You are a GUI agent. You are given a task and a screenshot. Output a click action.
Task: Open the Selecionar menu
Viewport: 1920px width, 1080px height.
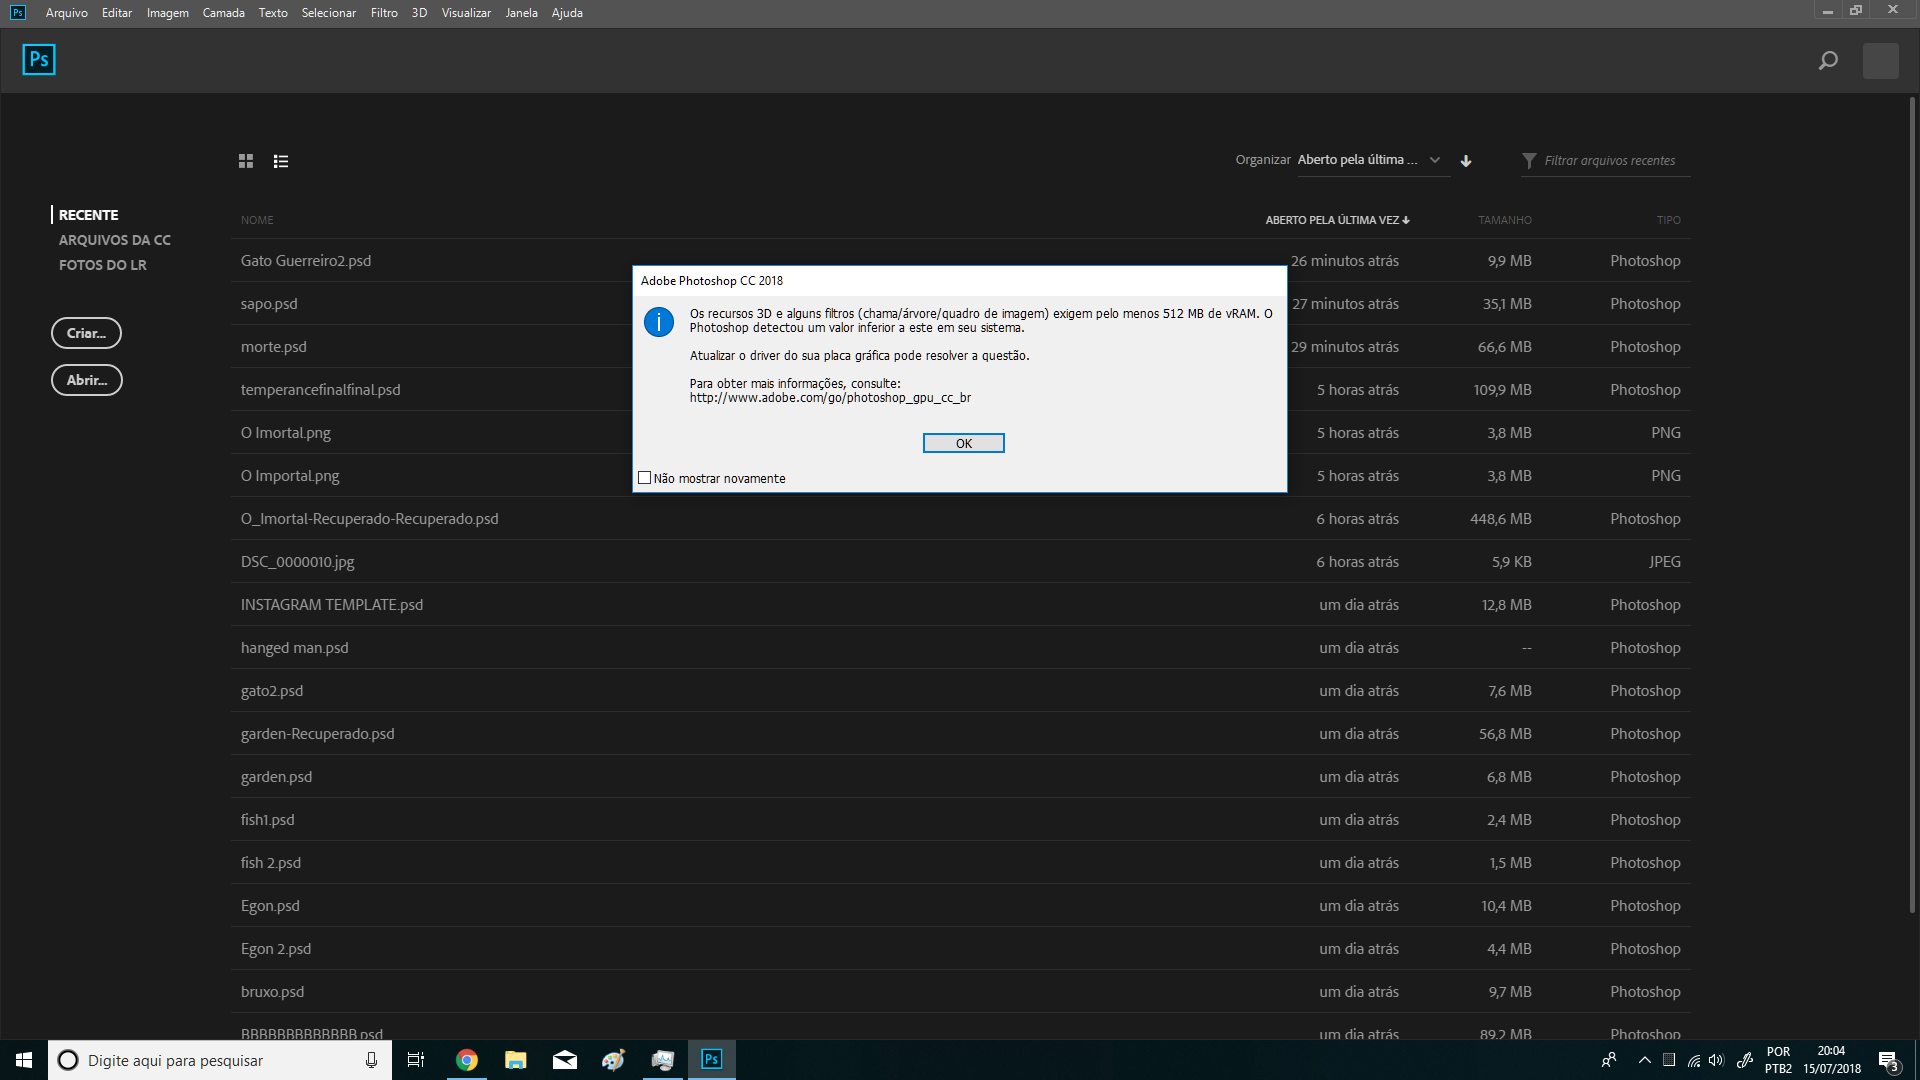329,13
